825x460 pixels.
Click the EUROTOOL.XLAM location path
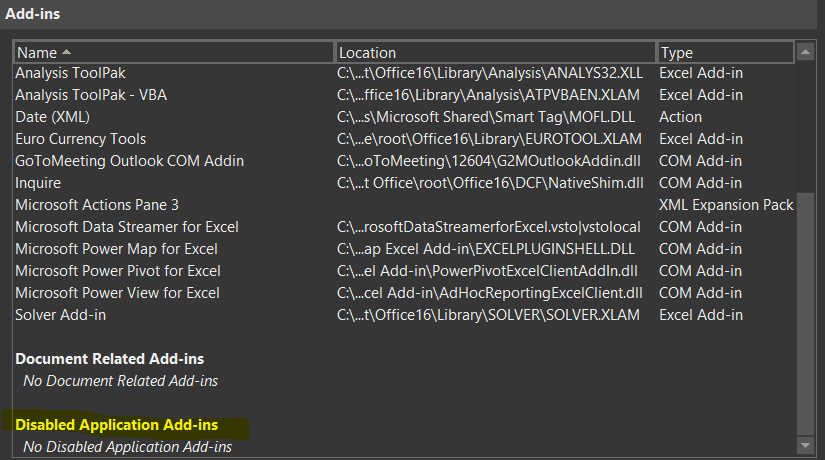[x=489, y=139]
